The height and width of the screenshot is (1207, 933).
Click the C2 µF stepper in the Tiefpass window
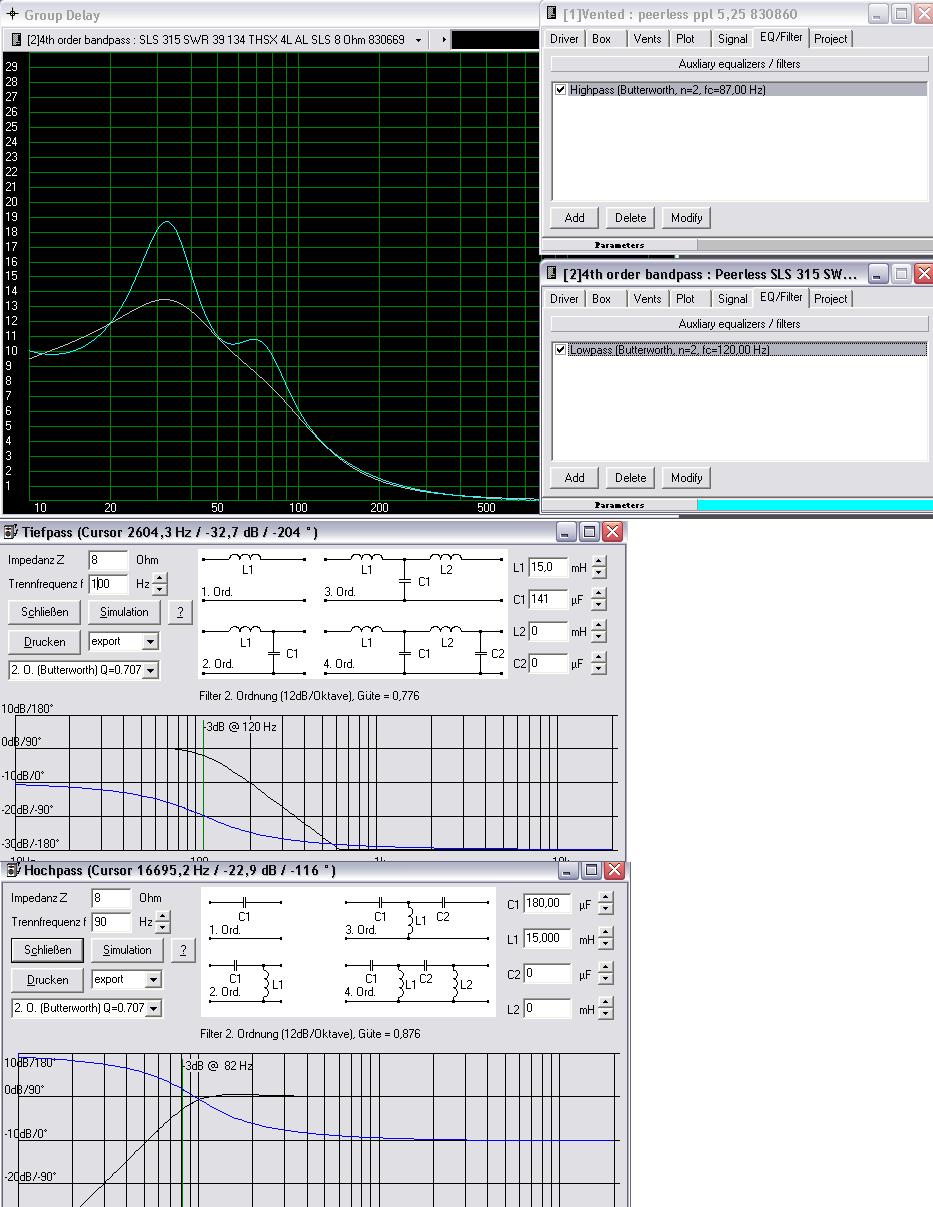point(599,663)
